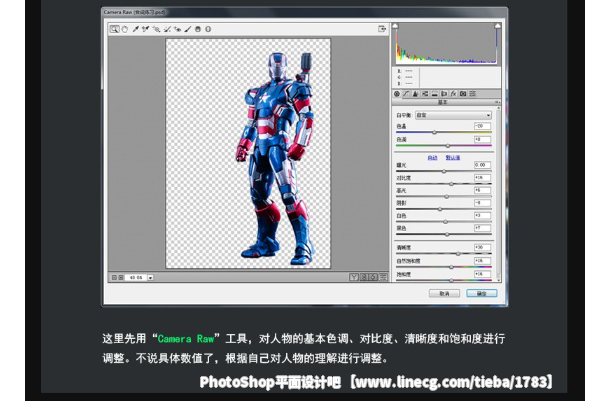Viewport: 608px width, 401px height.
Task: Open the zoom level dropdown arrow
Action: pos(150,278)
